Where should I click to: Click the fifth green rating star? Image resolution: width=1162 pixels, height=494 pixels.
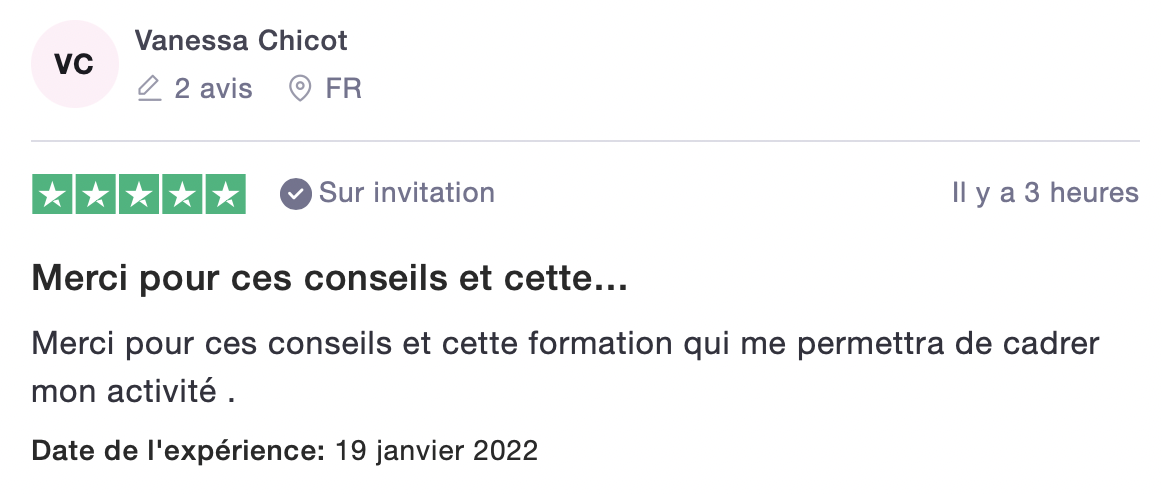pyautogui.click(x=225, y=194)
